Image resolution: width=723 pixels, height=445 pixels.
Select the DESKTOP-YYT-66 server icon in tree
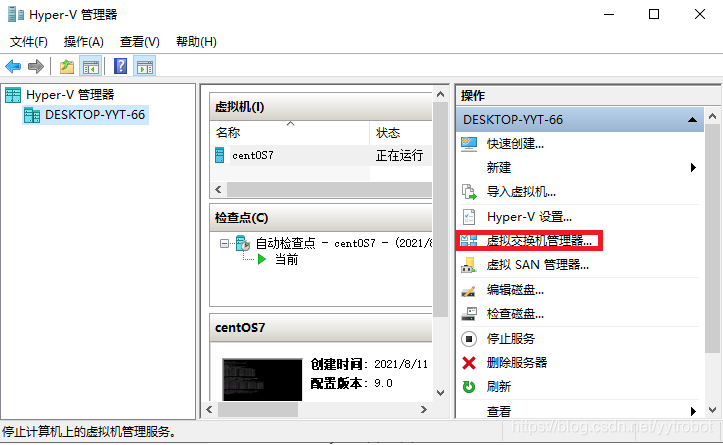coord(32,115)
